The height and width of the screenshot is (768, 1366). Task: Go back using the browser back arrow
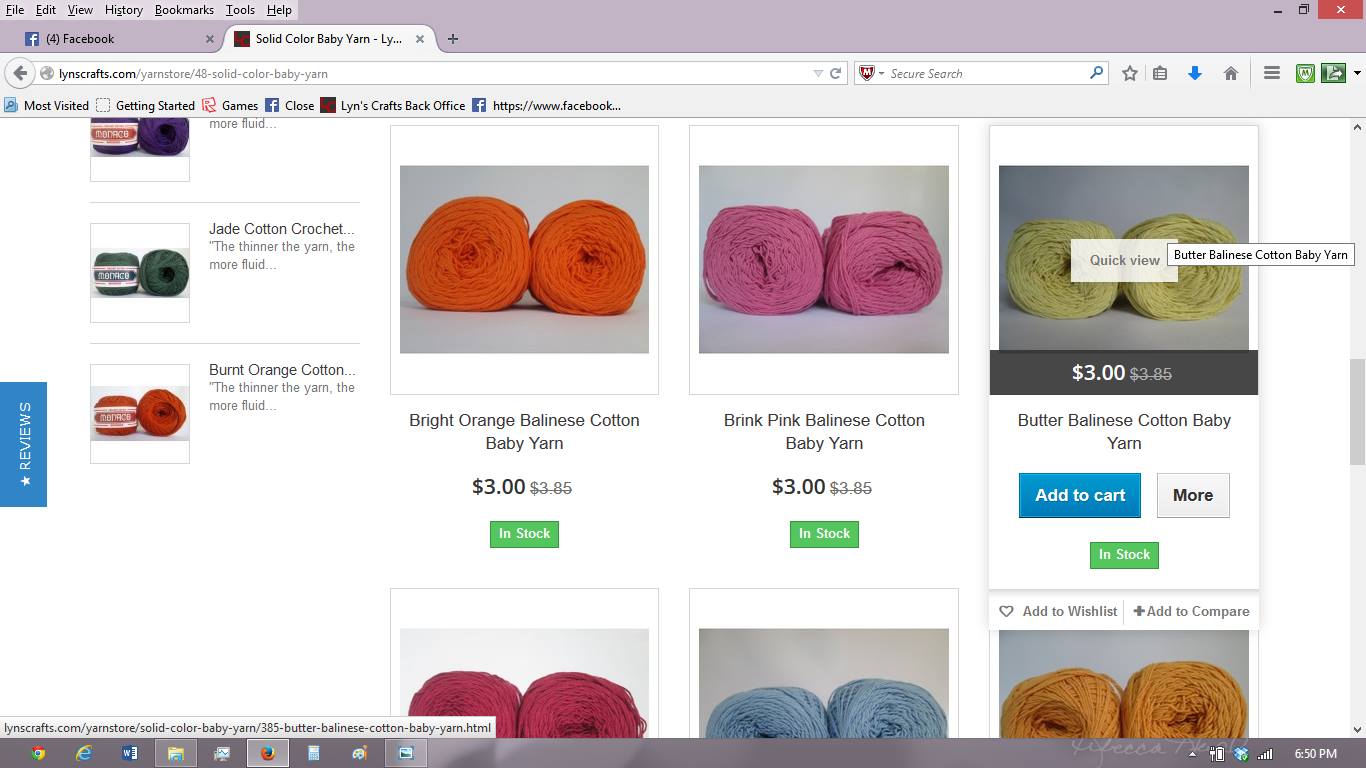[x=20, y=73]
